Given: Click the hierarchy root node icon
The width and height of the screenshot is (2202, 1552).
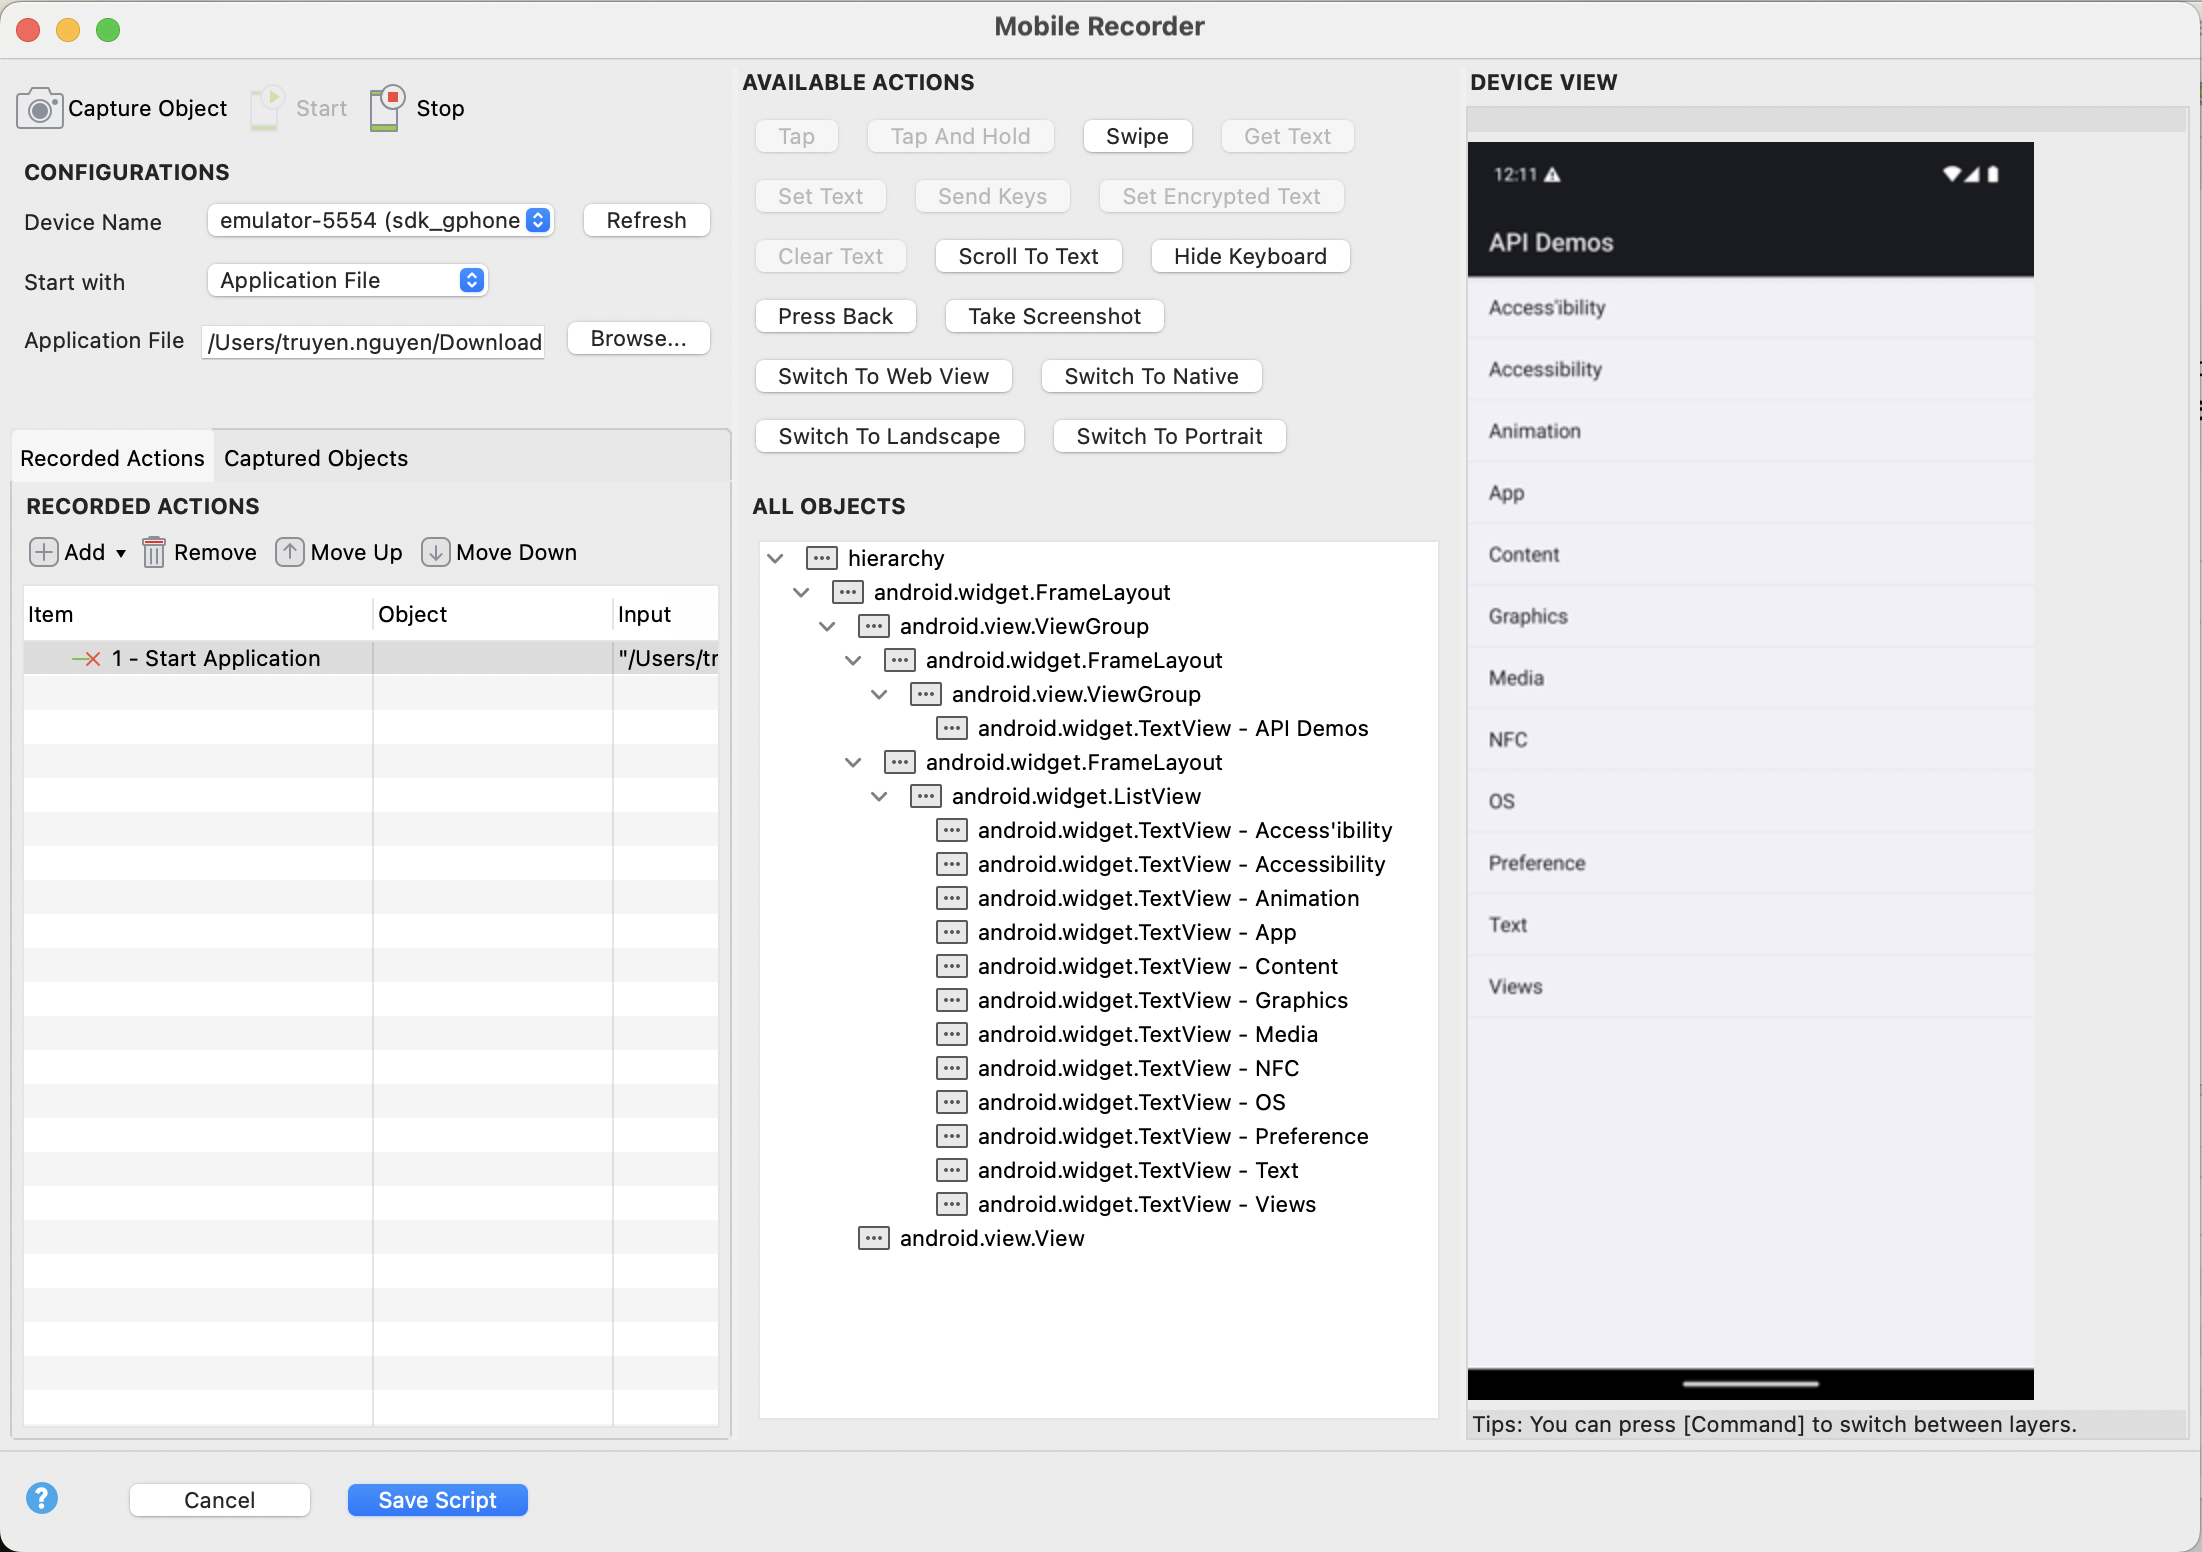Looking at the screenshot, I should coord(821,558).
